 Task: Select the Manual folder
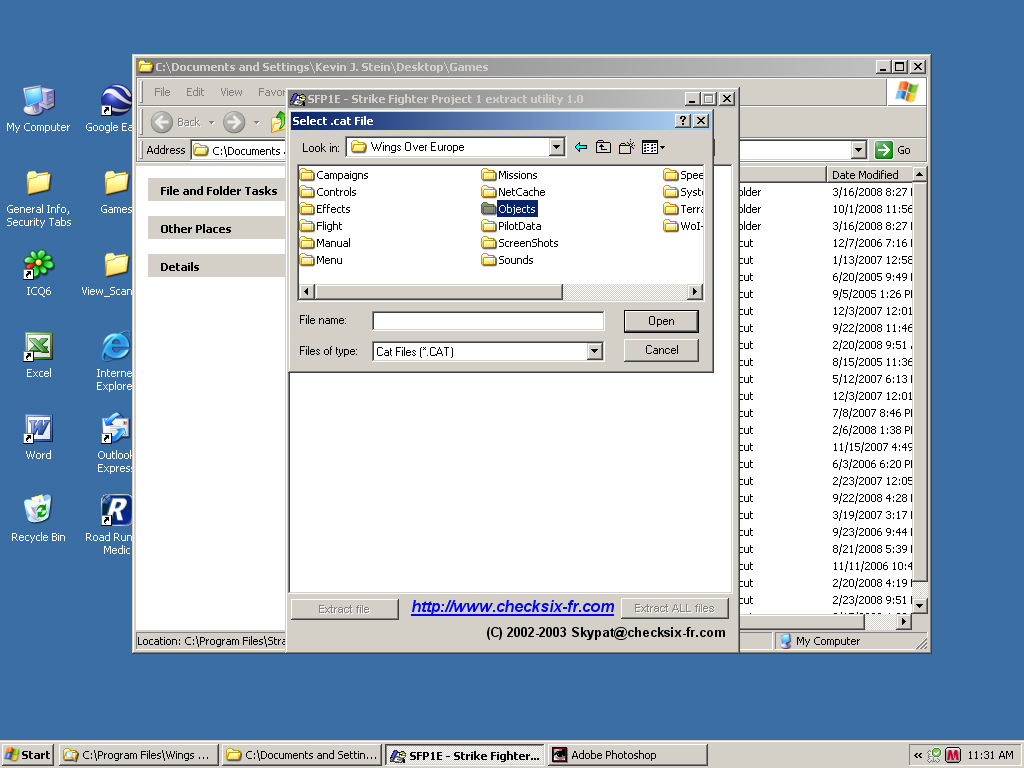(x=325, y=243)
